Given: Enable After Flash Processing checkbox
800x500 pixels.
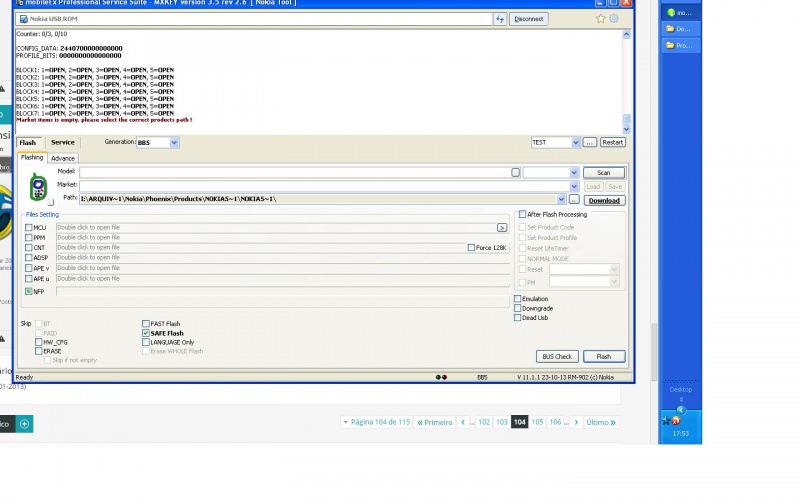Looking at the screenshot, I should tap(522, 214).
